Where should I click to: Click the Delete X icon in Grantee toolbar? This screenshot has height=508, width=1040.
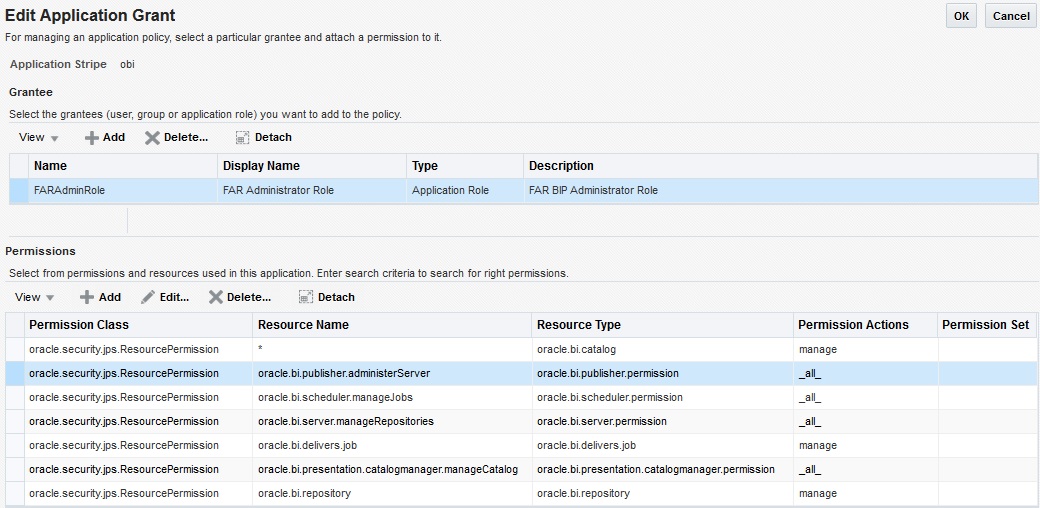click(152, 138)
